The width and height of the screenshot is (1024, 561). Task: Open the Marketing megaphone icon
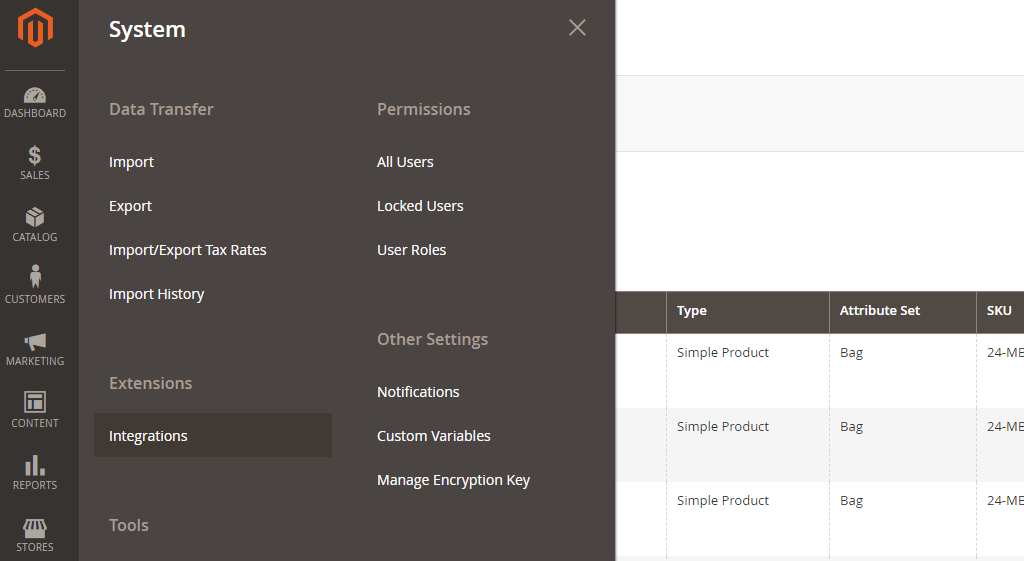pos(35,342)
